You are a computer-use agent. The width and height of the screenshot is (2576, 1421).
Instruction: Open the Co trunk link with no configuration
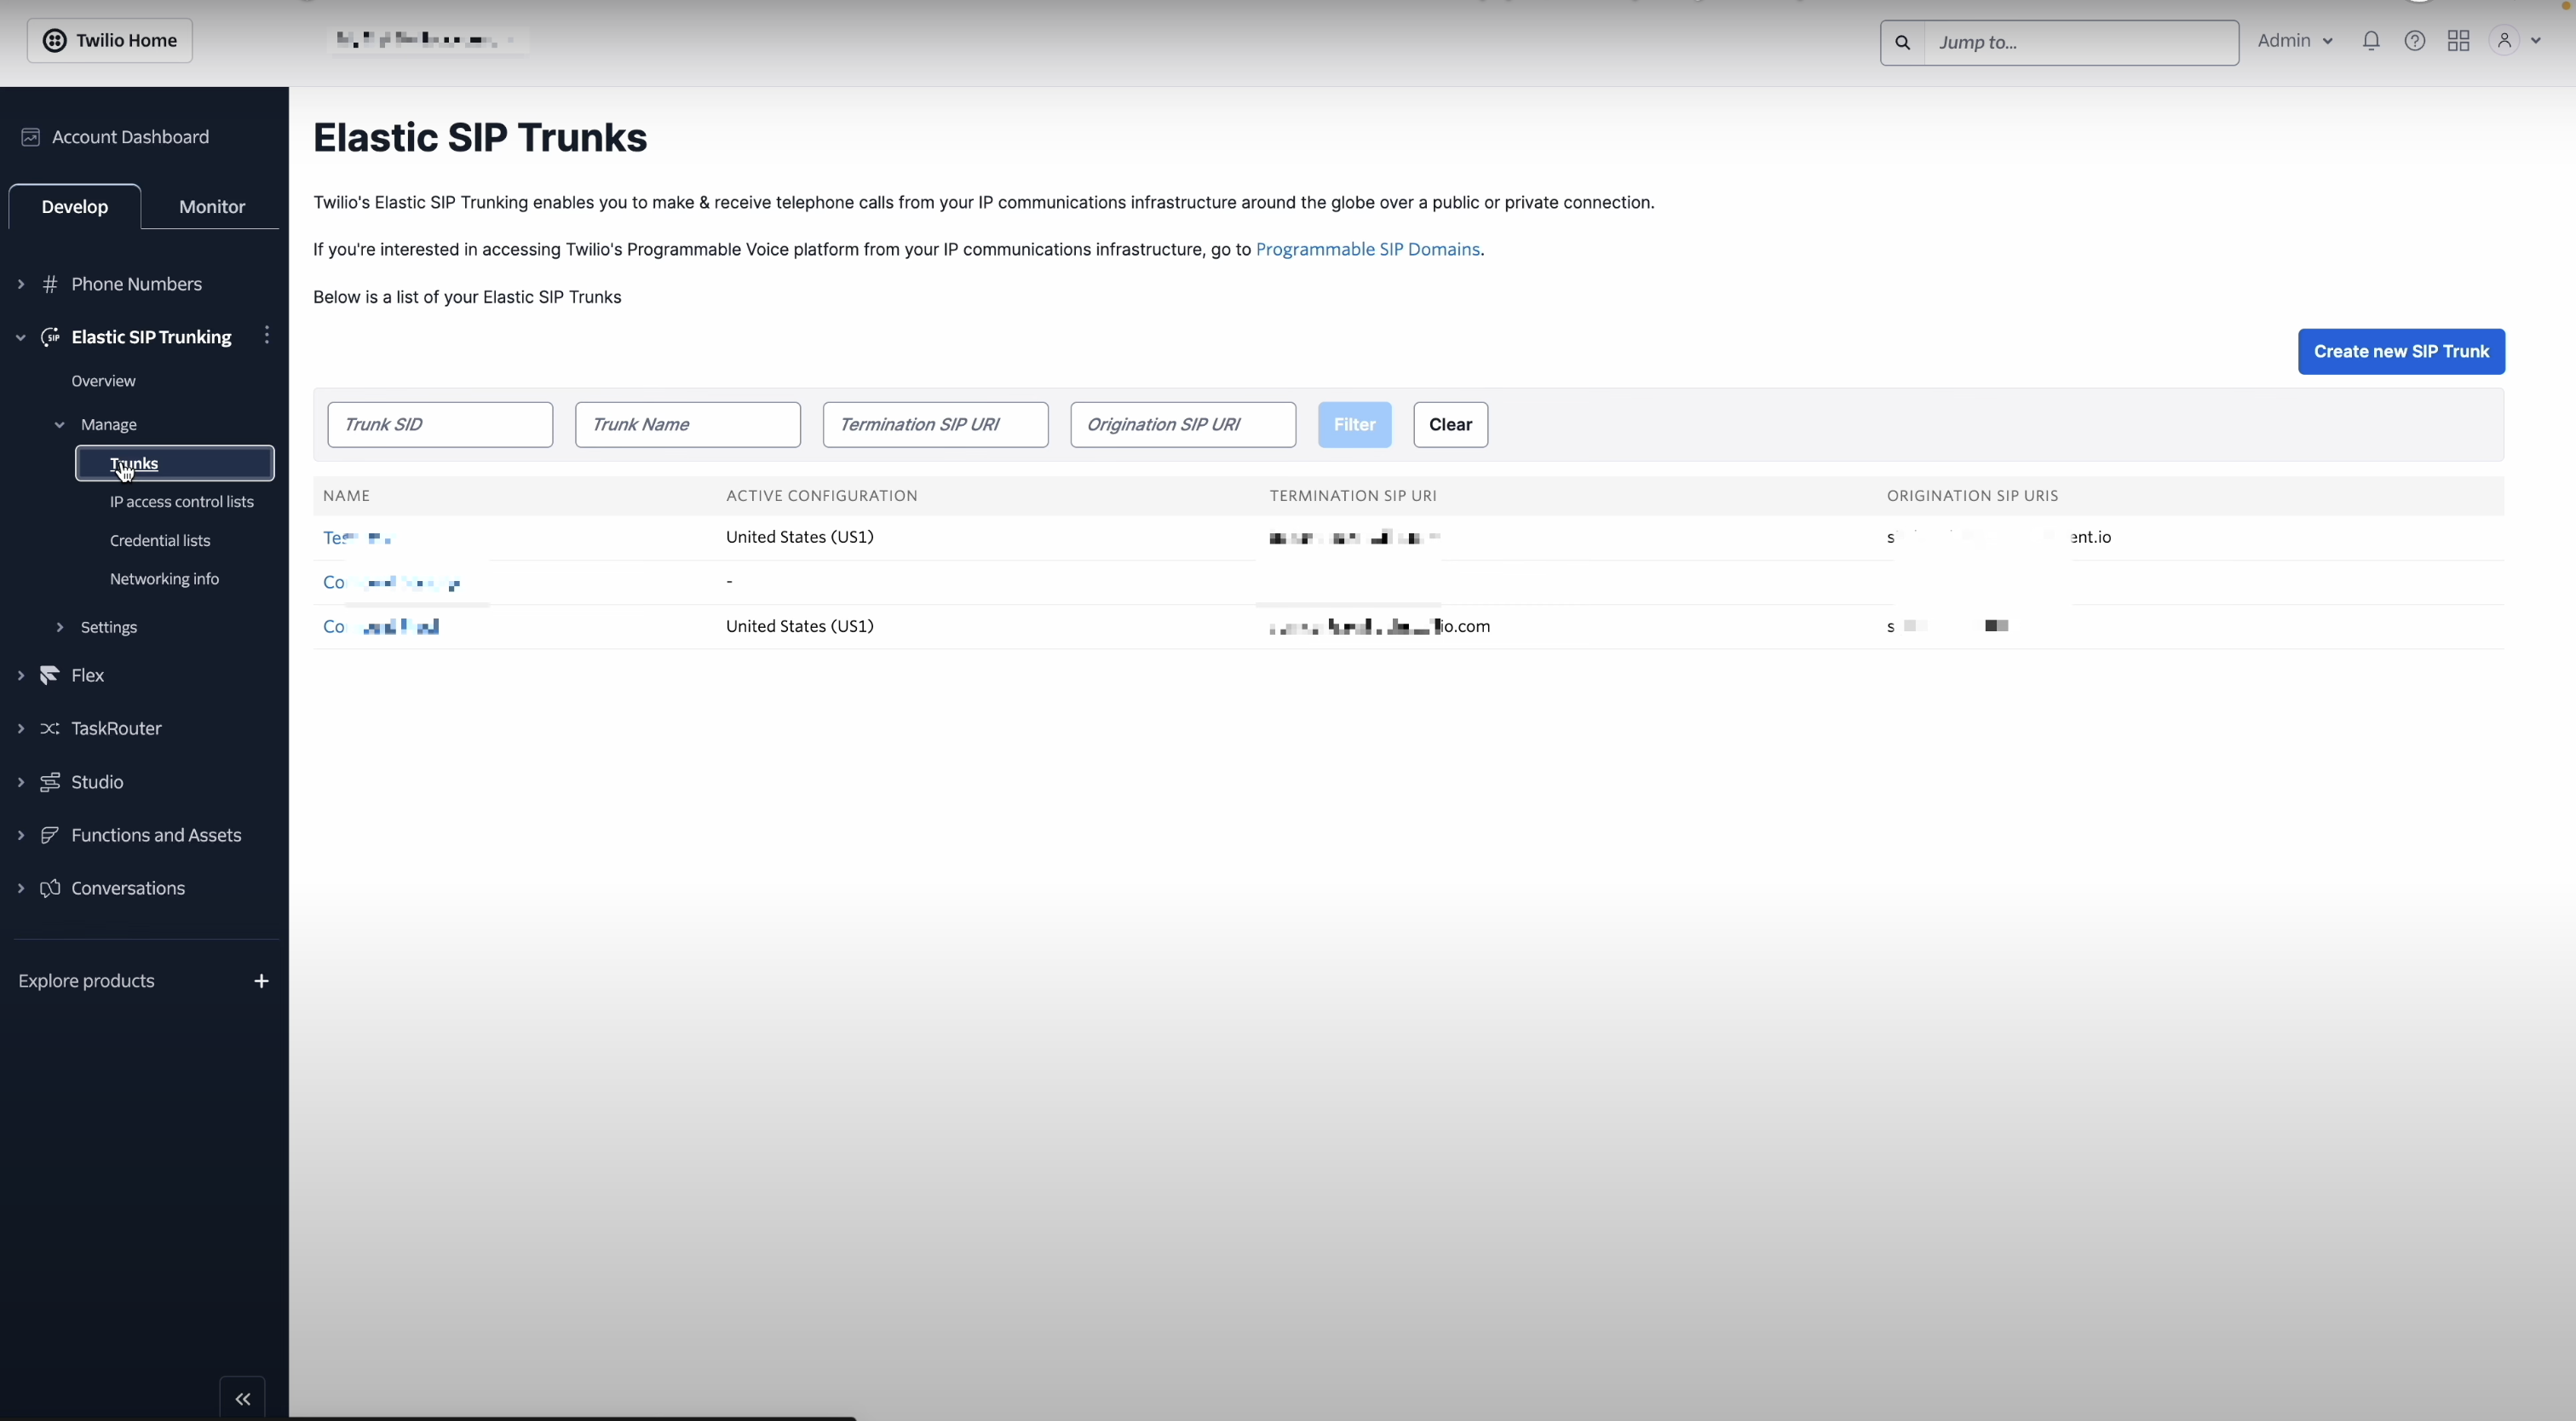coord(391,583)
